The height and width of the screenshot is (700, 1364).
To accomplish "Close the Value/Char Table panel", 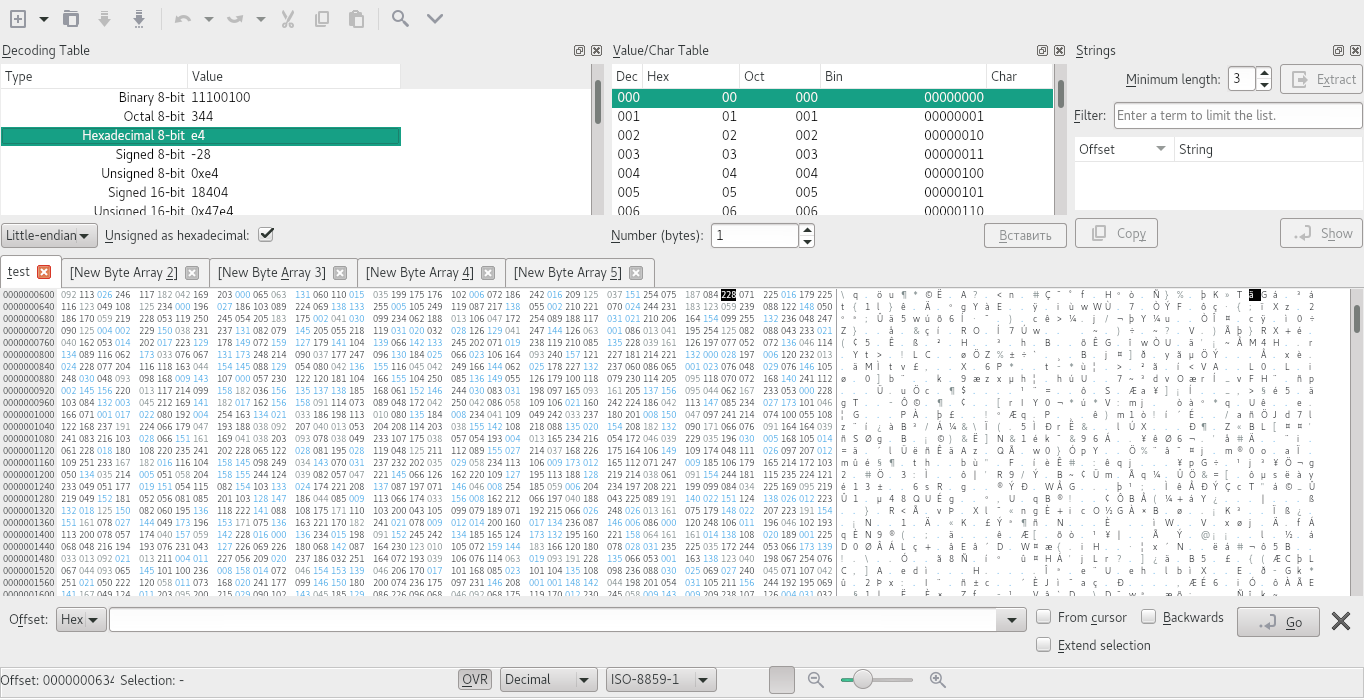I will pos(1059,50).
